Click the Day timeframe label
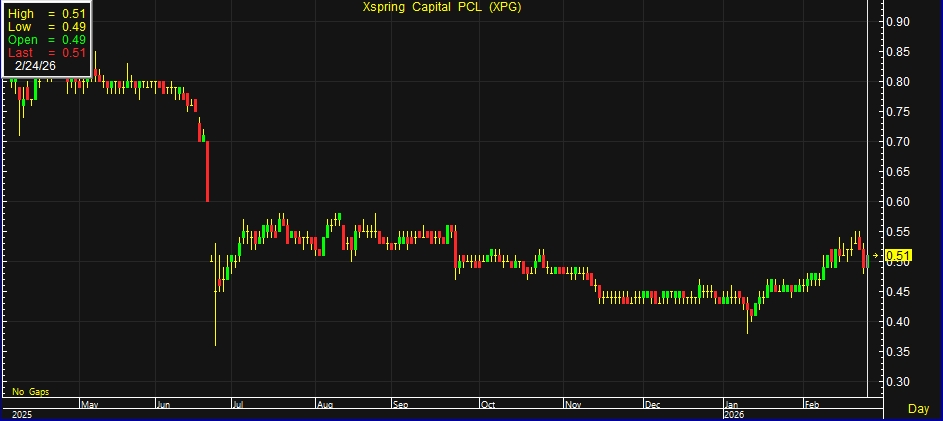The width and height of the screenshot is (943, 421). (917, 409)
